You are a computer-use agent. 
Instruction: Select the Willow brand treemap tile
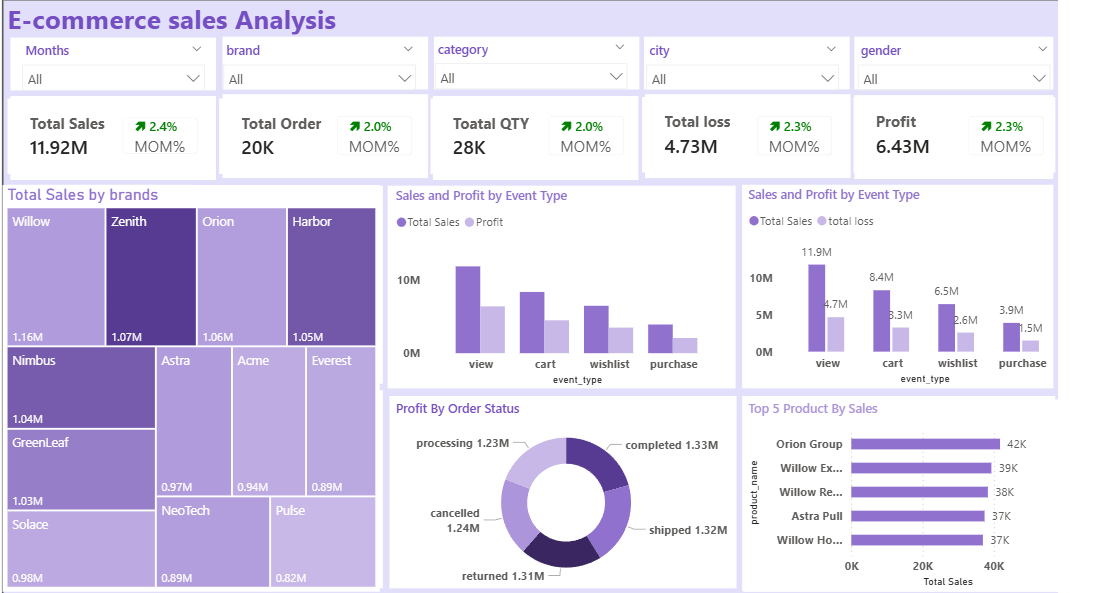point(55,275)
